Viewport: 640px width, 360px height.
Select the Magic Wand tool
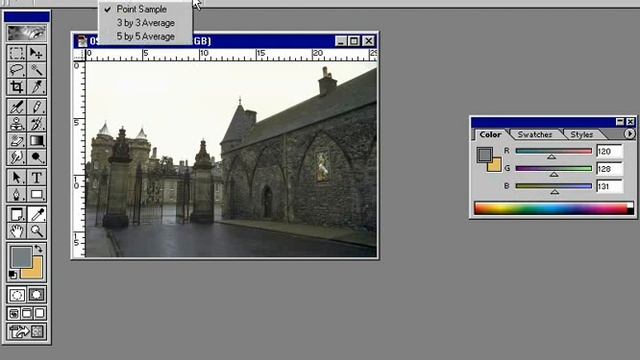pos(36,70)
